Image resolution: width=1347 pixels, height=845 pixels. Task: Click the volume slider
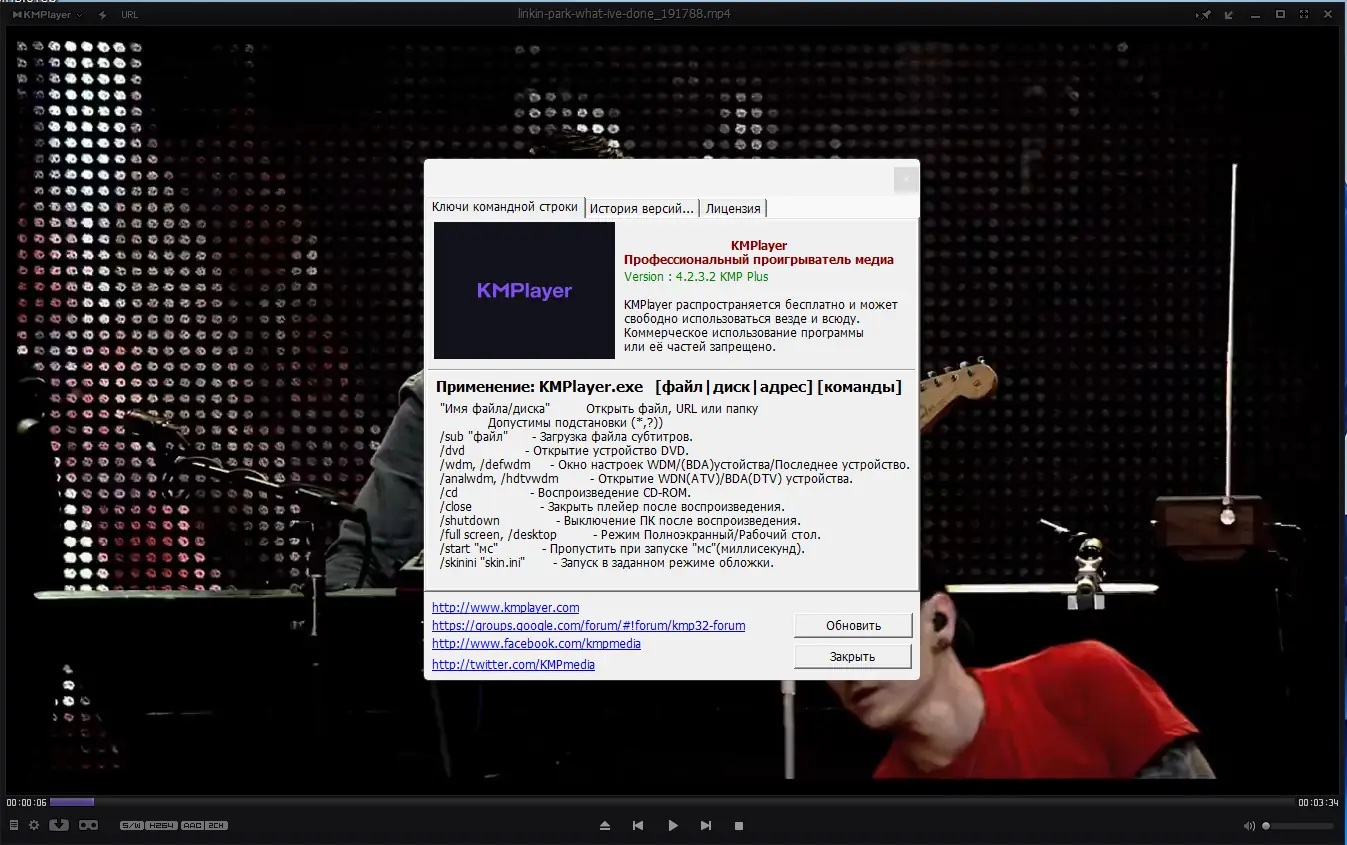point(1298,826)
